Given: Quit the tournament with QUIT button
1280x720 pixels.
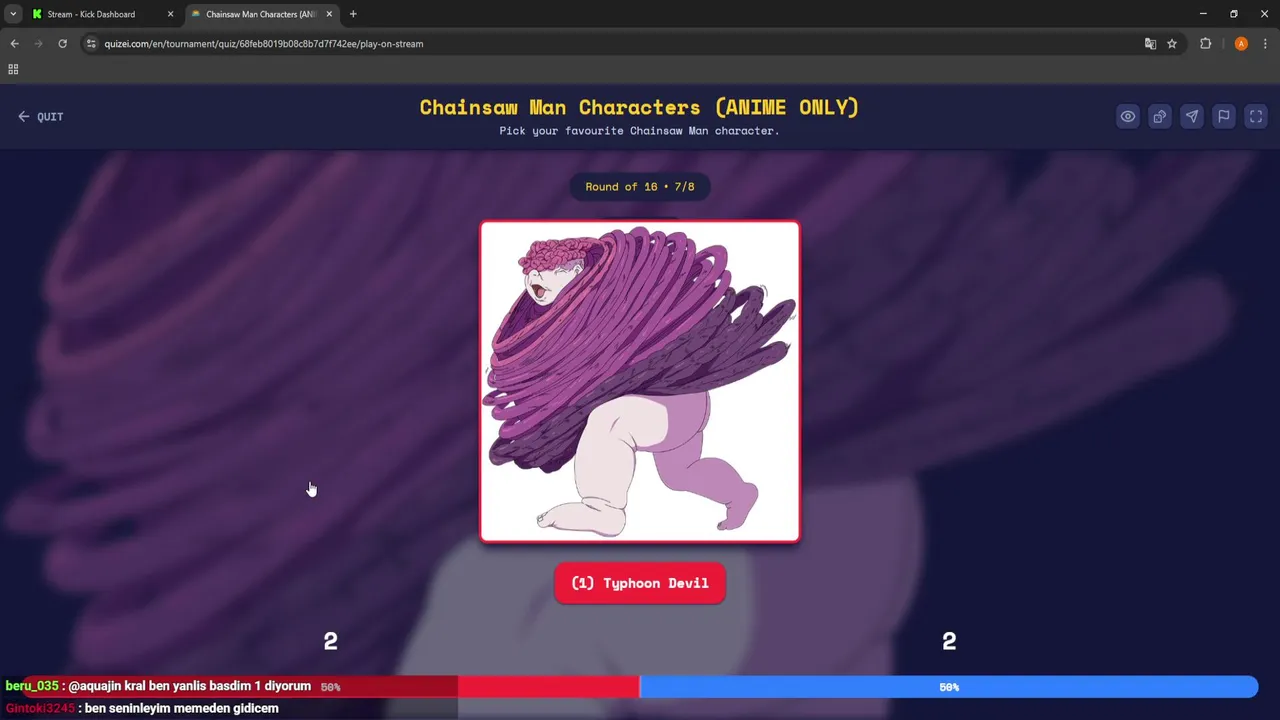Looking at the screenshot, I should (x=40, y=117).
